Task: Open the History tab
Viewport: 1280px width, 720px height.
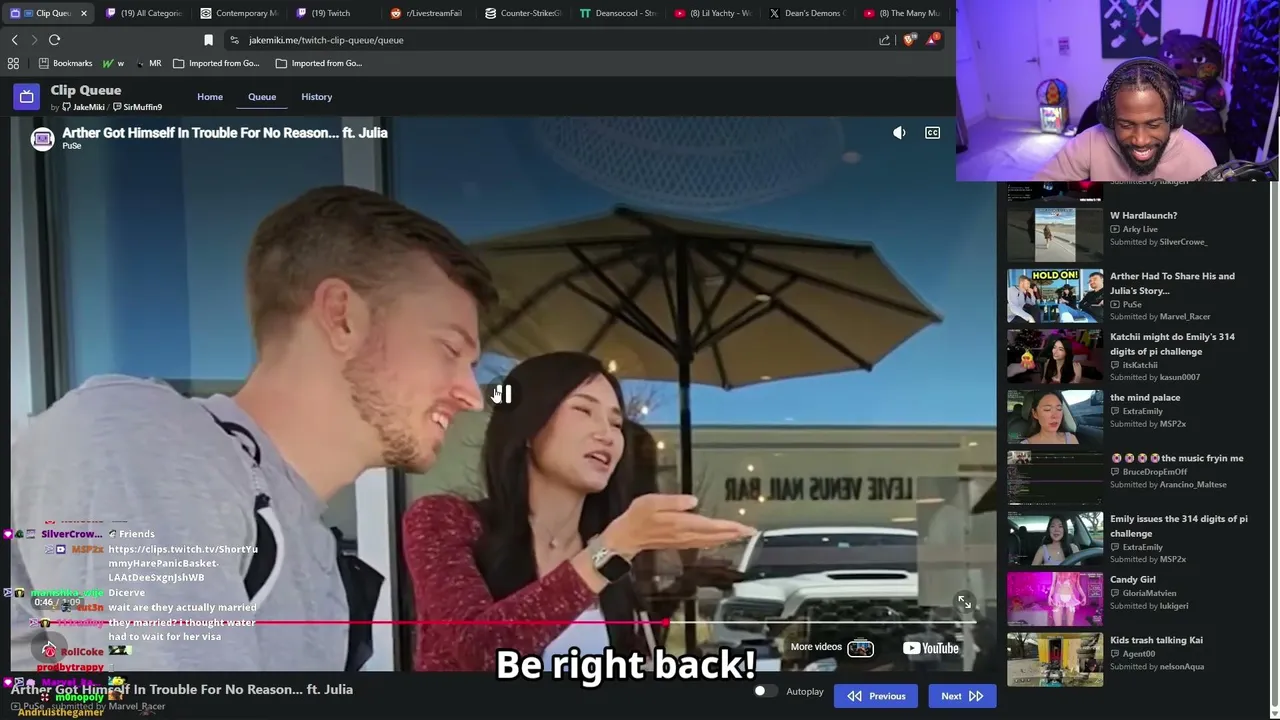Action: (x=317, y=97)
